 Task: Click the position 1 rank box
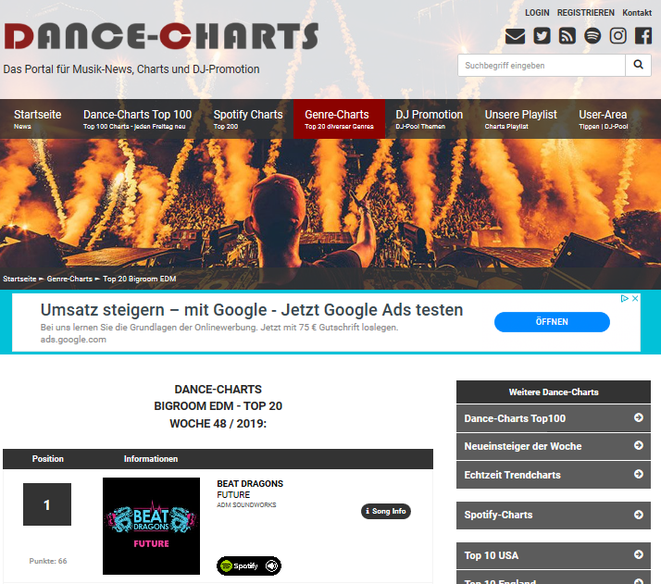click(x=47, y=504)
